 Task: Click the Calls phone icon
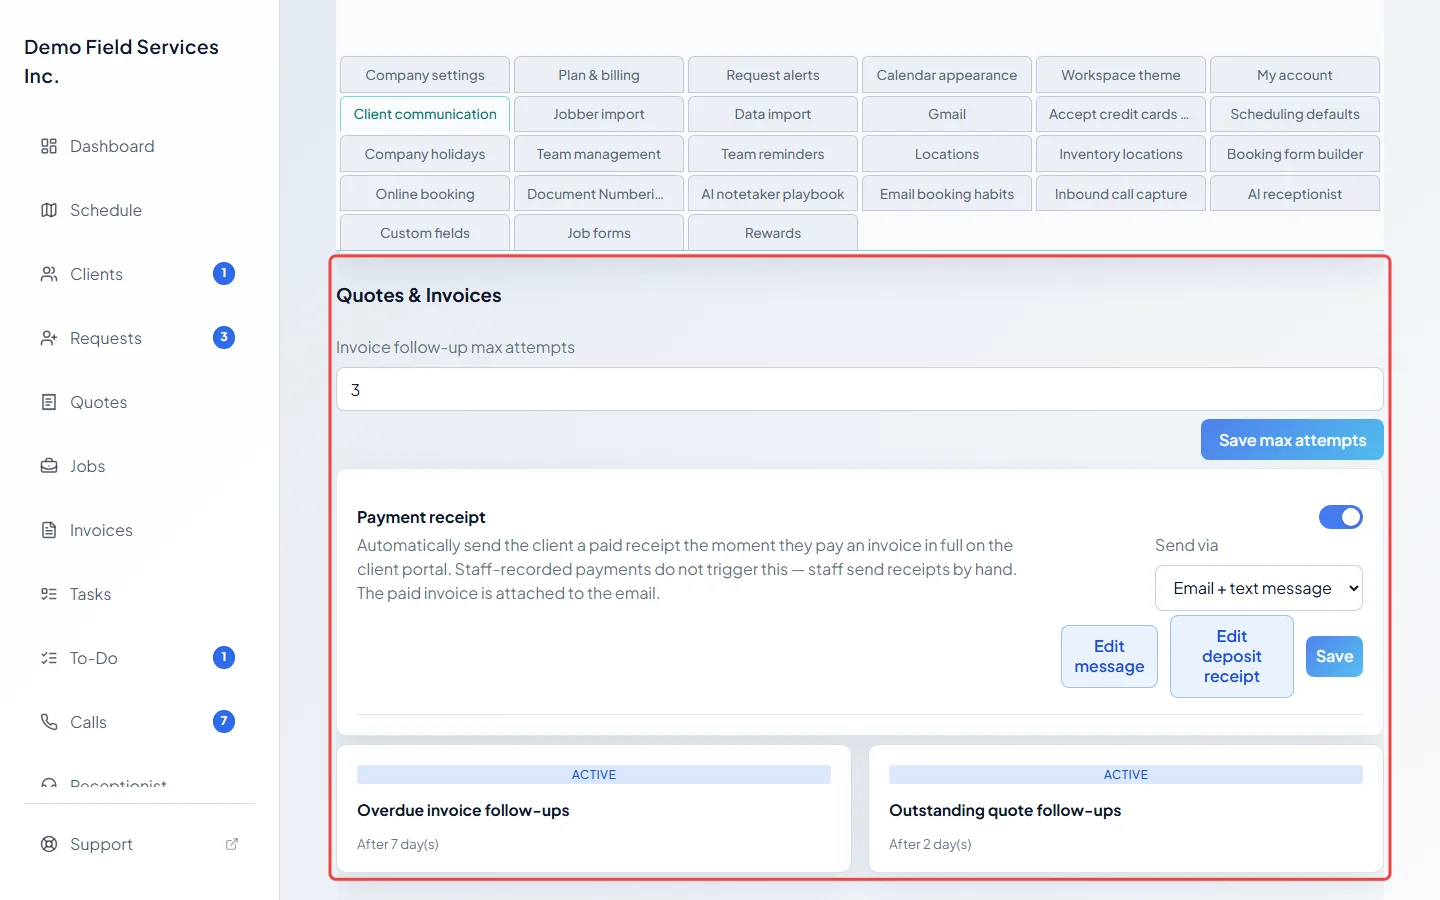click(x=49, y=722)
